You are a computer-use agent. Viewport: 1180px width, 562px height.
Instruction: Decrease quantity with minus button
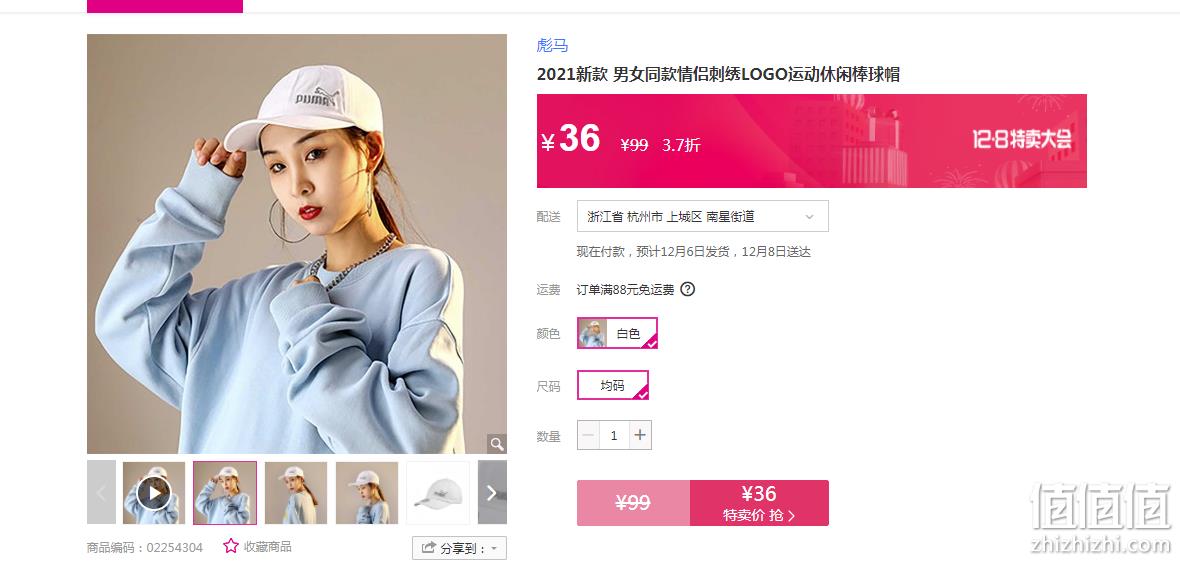588,435
